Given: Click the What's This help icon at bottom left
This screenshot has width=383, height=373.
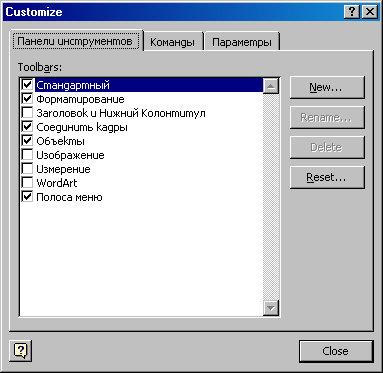Looking at the screenshot, I should click(21, 350).
